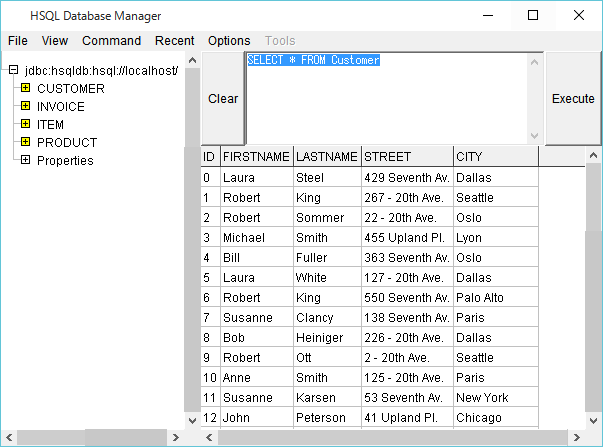Viewport: 603px width, 447px height.
Task: Click the '41 Upland Pl.' street cell
Action: click(408, 417)
